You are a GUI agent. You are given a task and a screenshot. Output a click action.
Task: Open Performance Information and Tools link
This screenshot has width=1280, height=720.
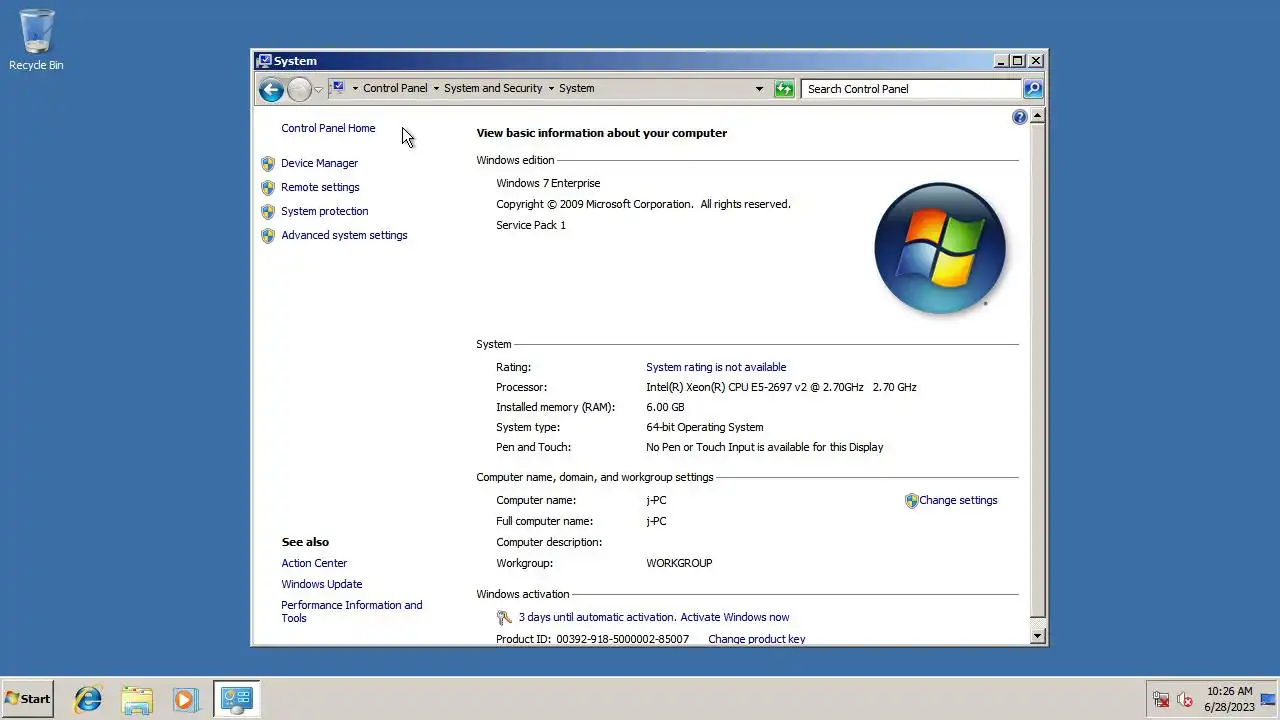pos(352,611)
